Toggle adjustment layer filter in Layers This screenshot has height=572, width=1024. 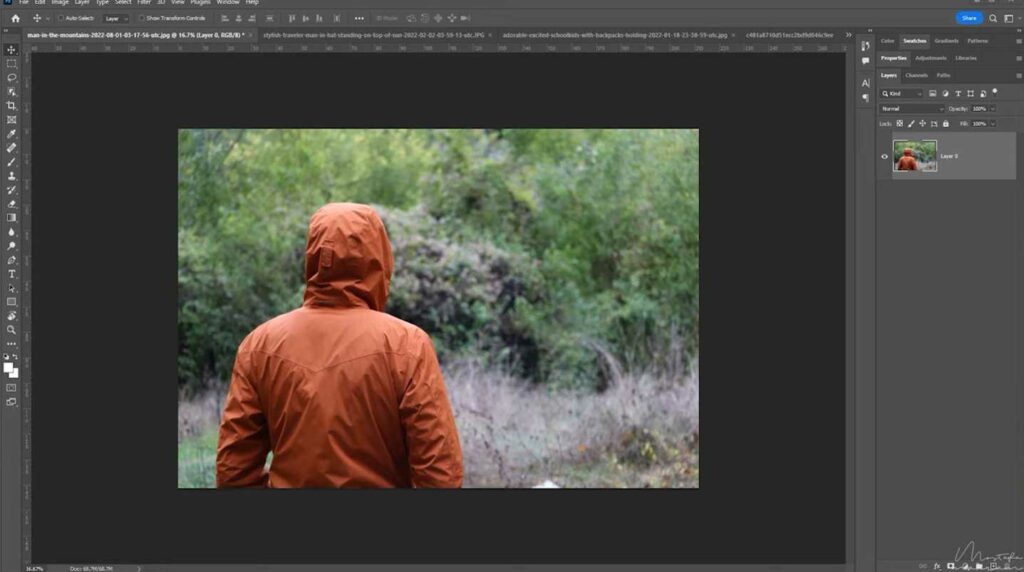[945, 93]
